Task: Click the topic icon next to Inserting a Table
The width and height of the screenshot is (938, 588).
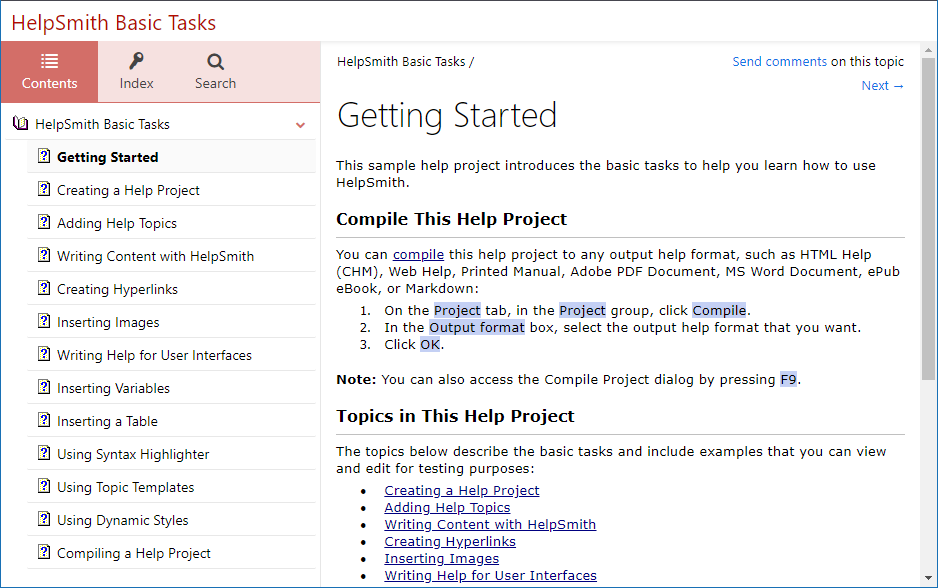Action: coord(44,420)
